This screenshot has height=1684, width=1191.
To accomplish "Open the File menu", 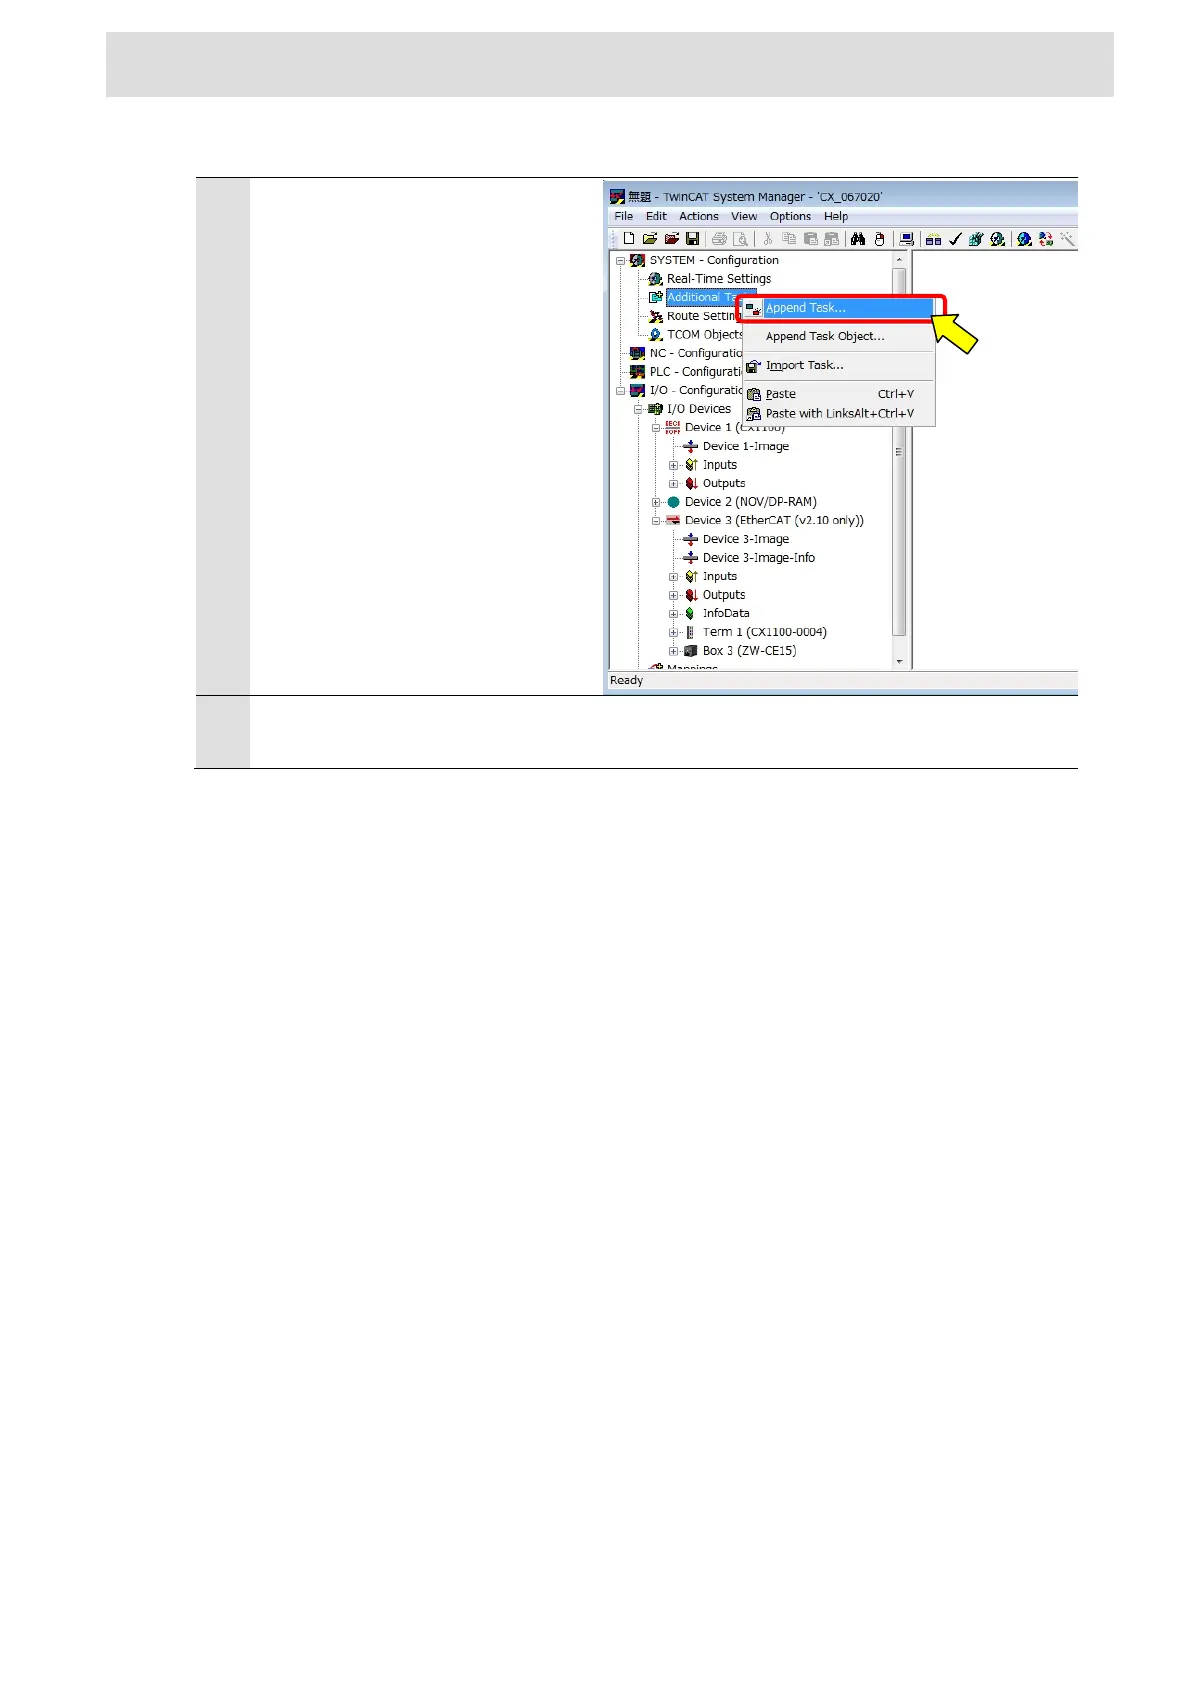I will [x=623, y=216].
